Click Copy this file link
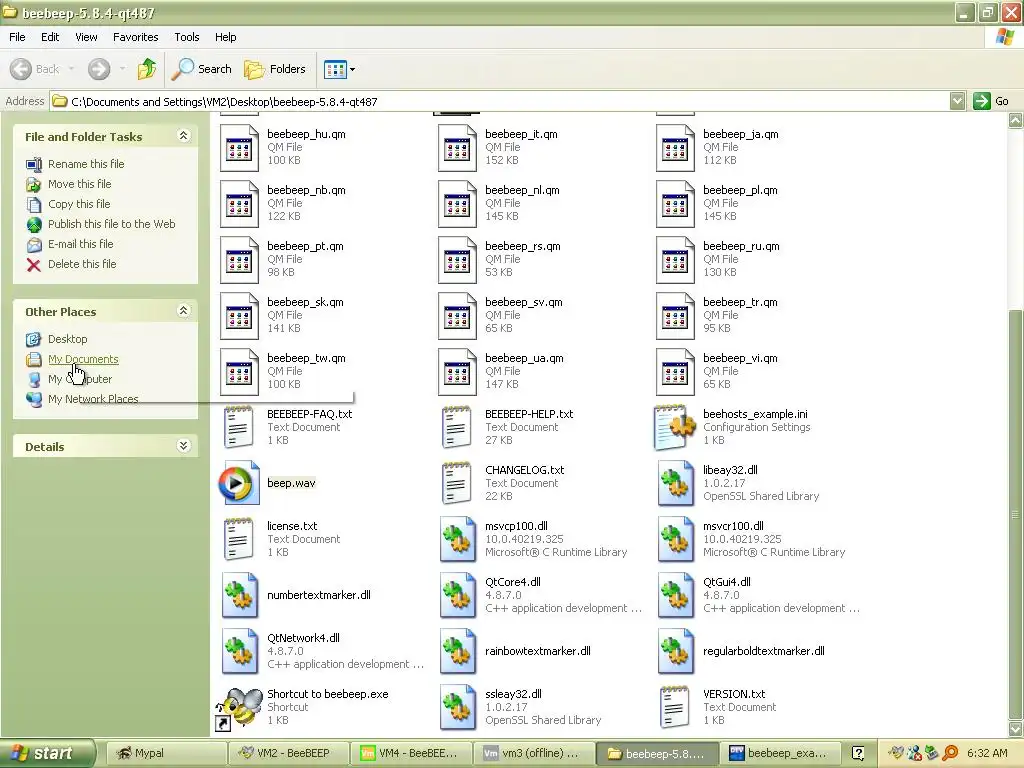The height and width of the screenshot is (768, 1024). point(79,204)
